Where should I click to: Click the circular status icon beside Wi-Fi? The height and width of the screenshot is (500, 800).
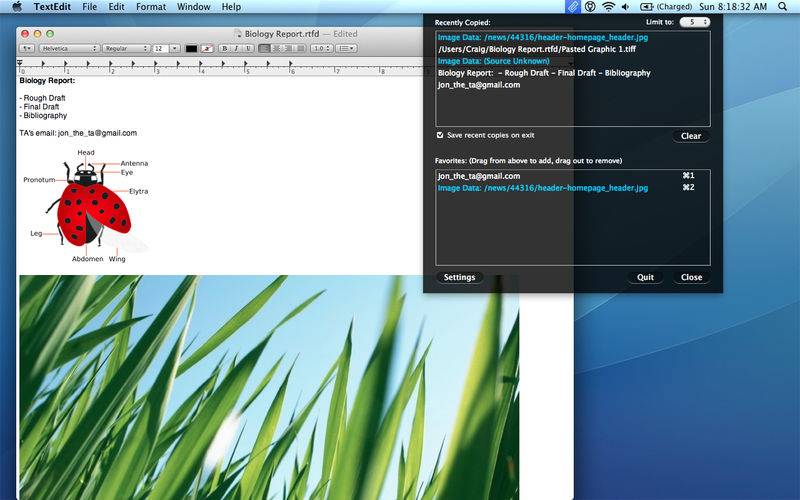(x=590, y=7)
